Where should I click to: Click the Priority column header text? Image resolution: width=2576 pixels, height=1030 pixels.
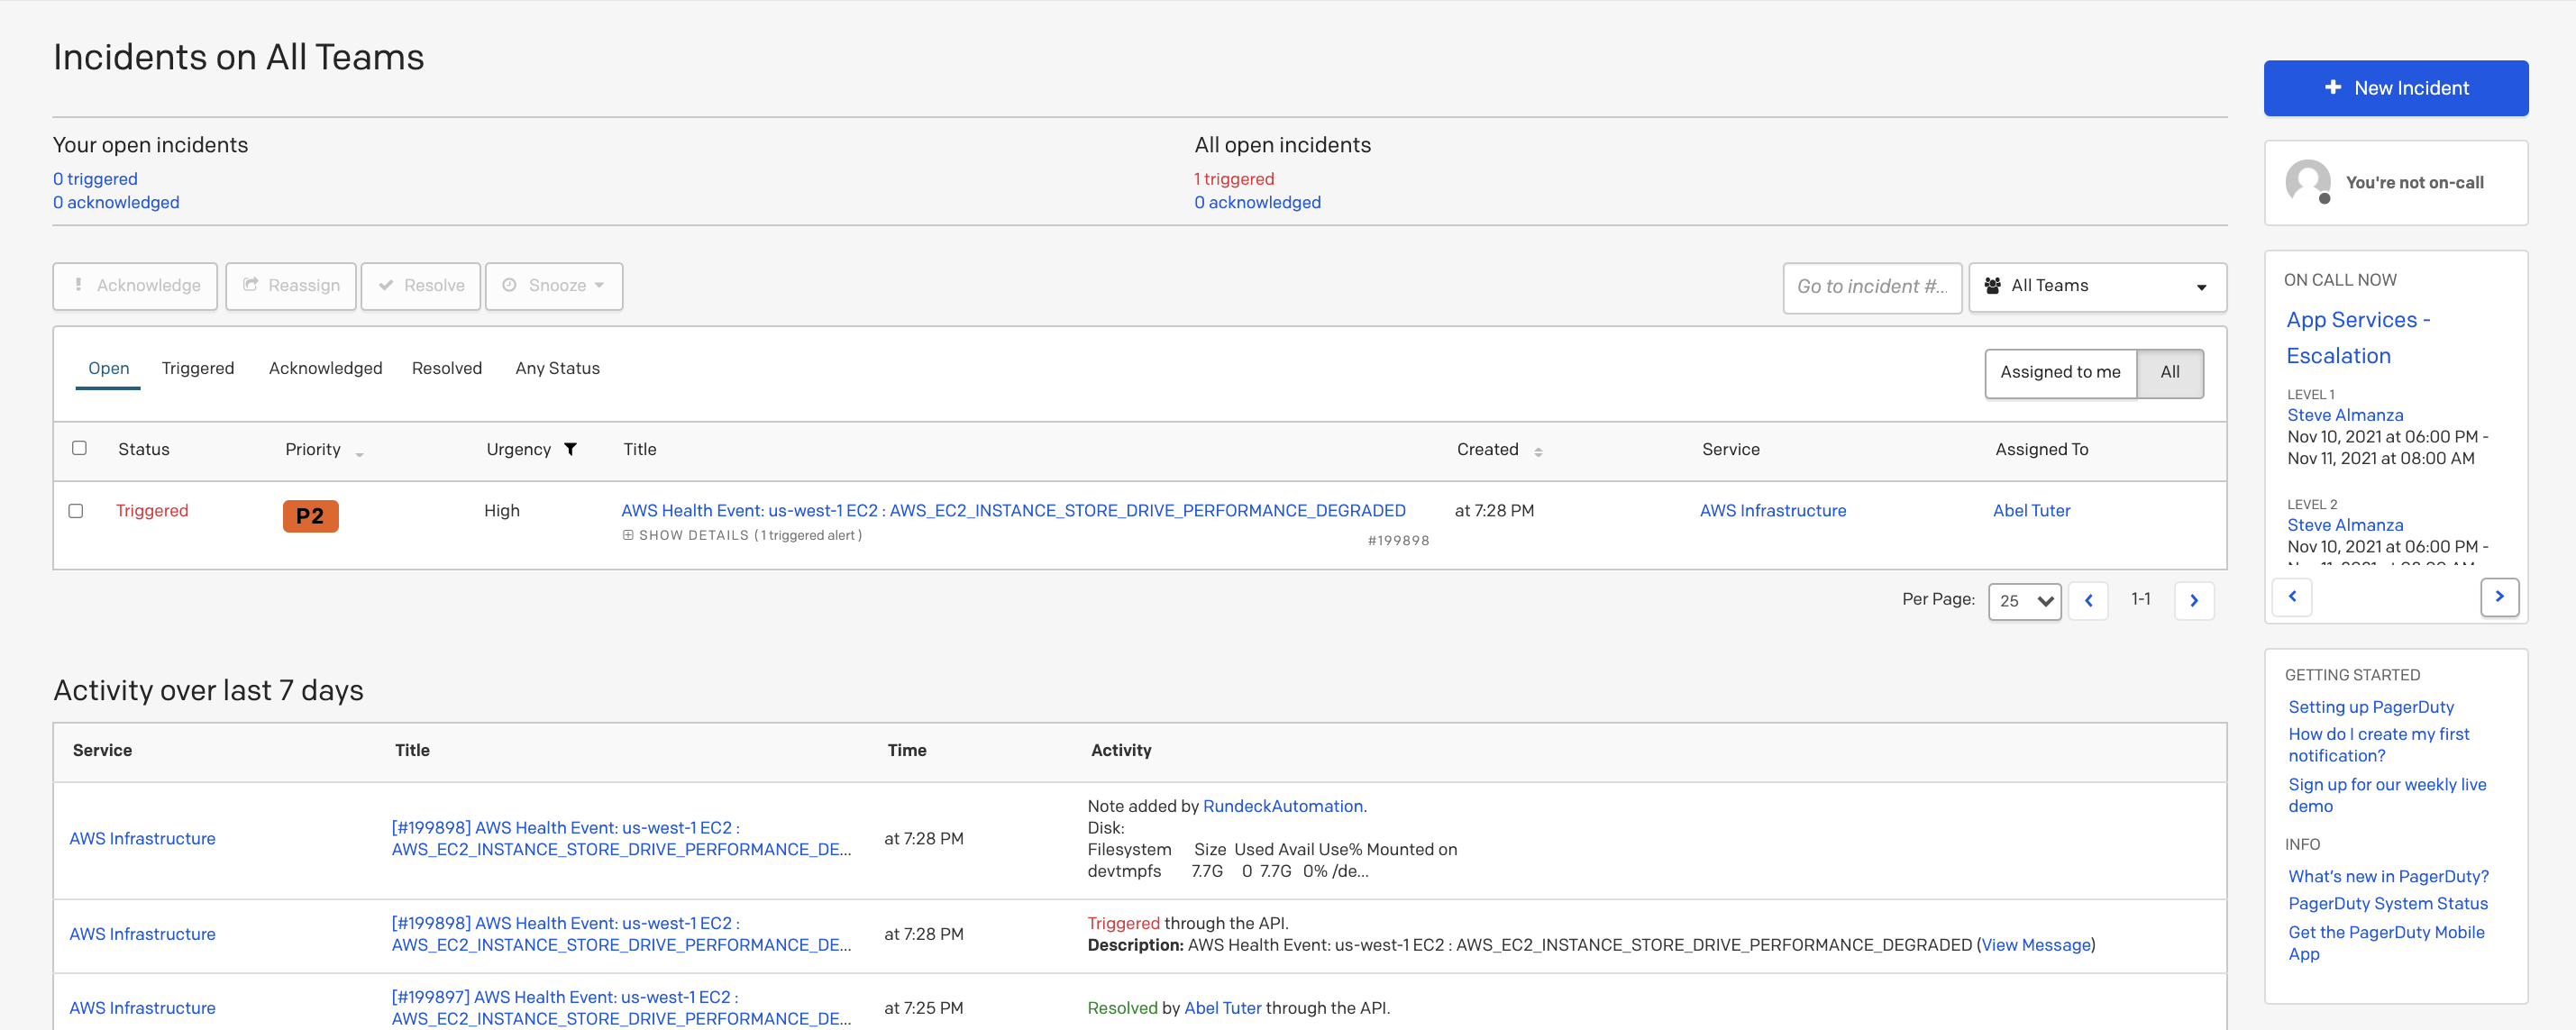coord(313,450)
